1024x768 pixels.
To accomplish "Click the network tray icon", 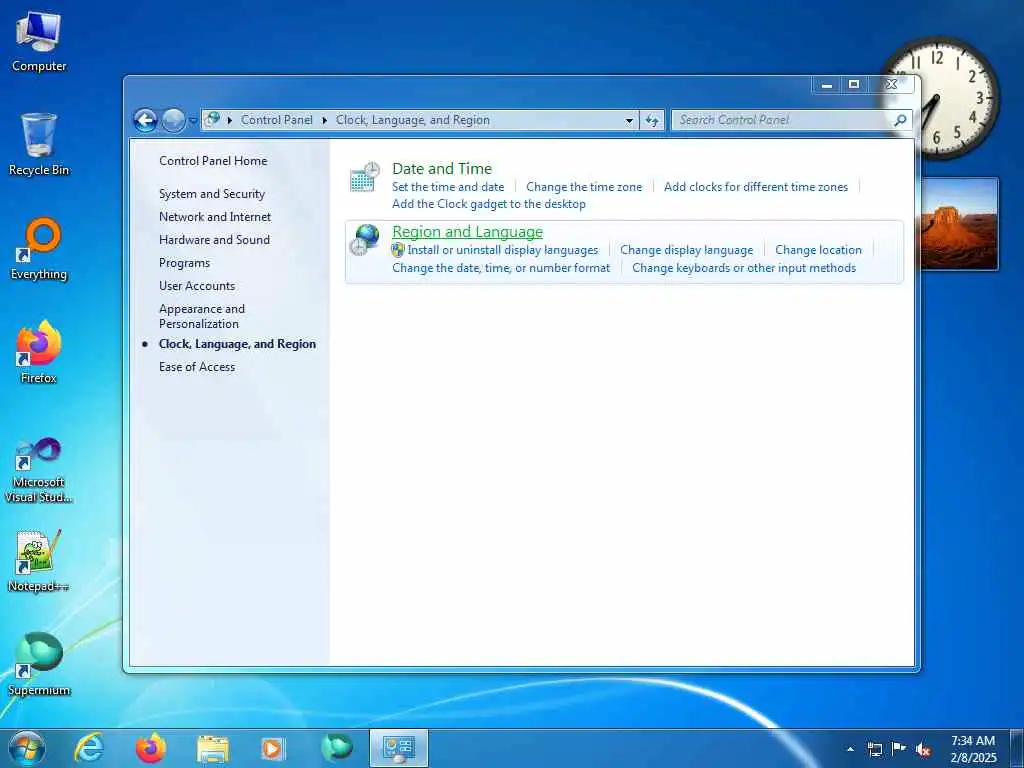I will point(874,749).
